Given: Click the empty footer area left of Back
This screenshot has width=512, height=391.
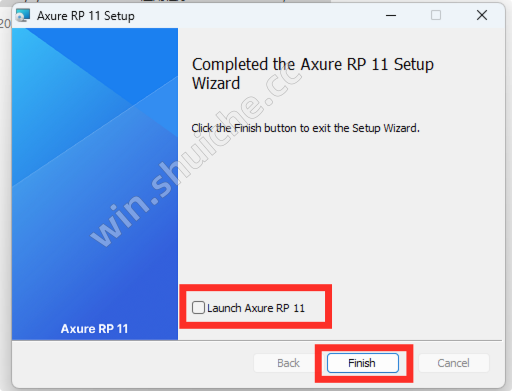Looking at the screenshot, I should (x=133, y=363).
